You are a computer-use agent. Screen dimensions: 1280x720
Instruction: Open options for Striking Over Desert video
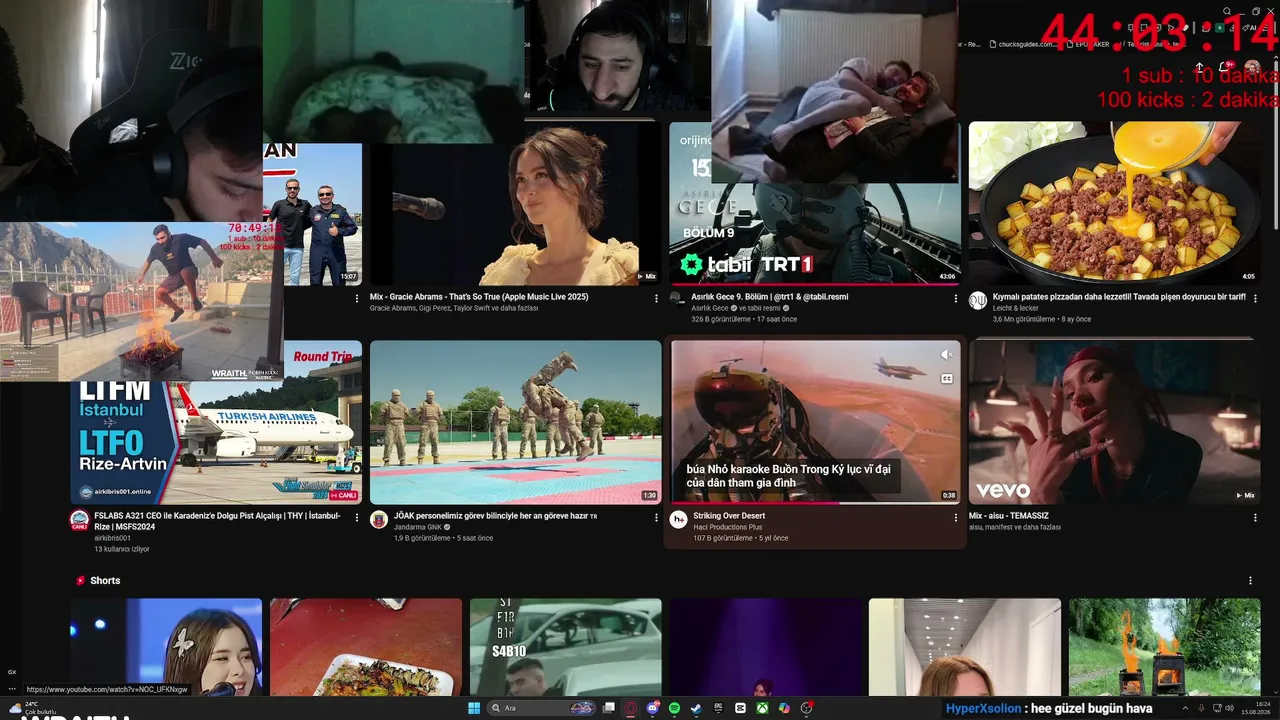955,517
